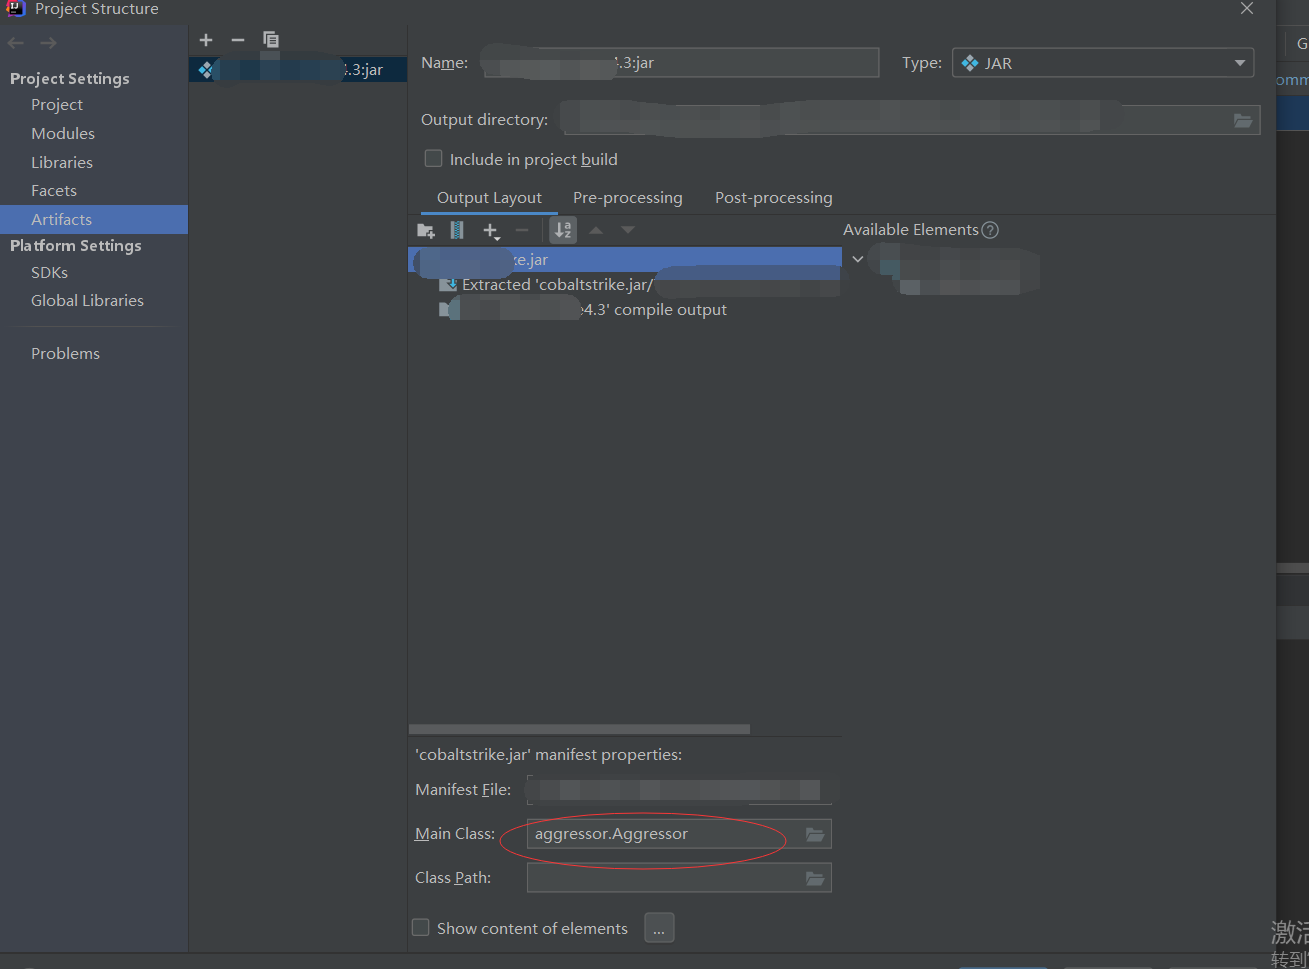The image size is (1309, 969).
Task: Click the ellipsis options button
Action: 659,928
